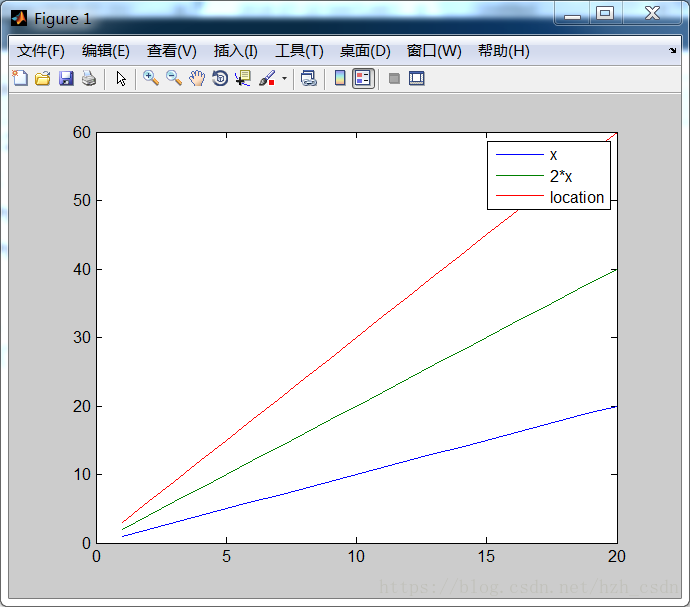Click the y-axis label 40
The image size is (690, 607).
[82, 269]
